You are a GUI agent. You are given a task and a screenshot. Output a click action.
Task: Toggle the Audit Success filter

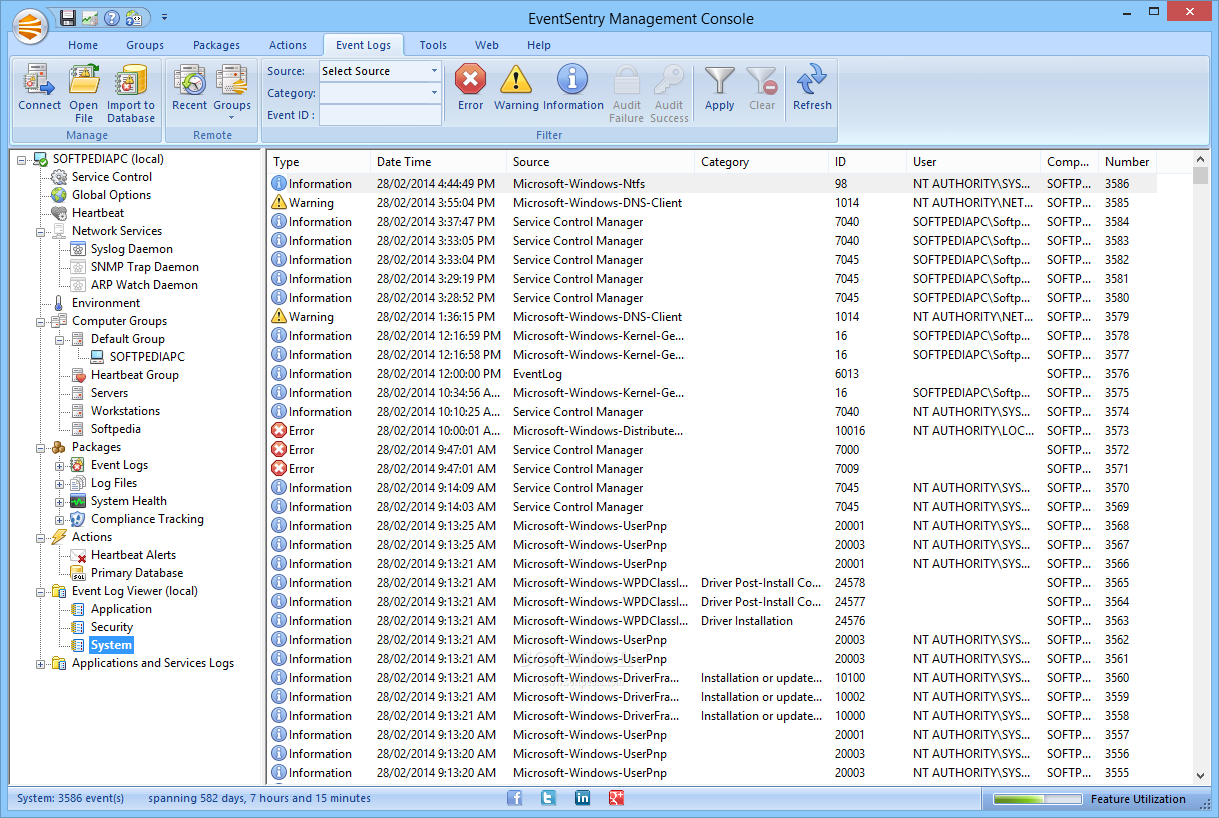669,93
